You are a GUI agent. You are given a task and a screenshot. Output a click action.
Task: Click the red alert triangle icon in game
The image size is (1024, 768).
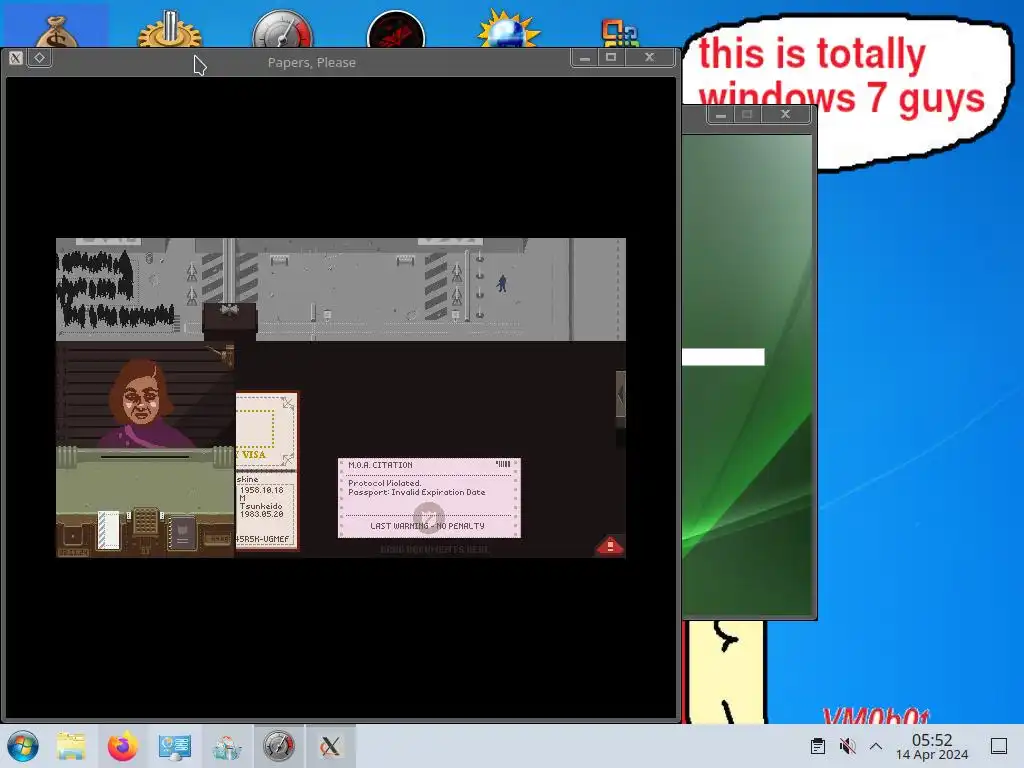tap(609, 546)
